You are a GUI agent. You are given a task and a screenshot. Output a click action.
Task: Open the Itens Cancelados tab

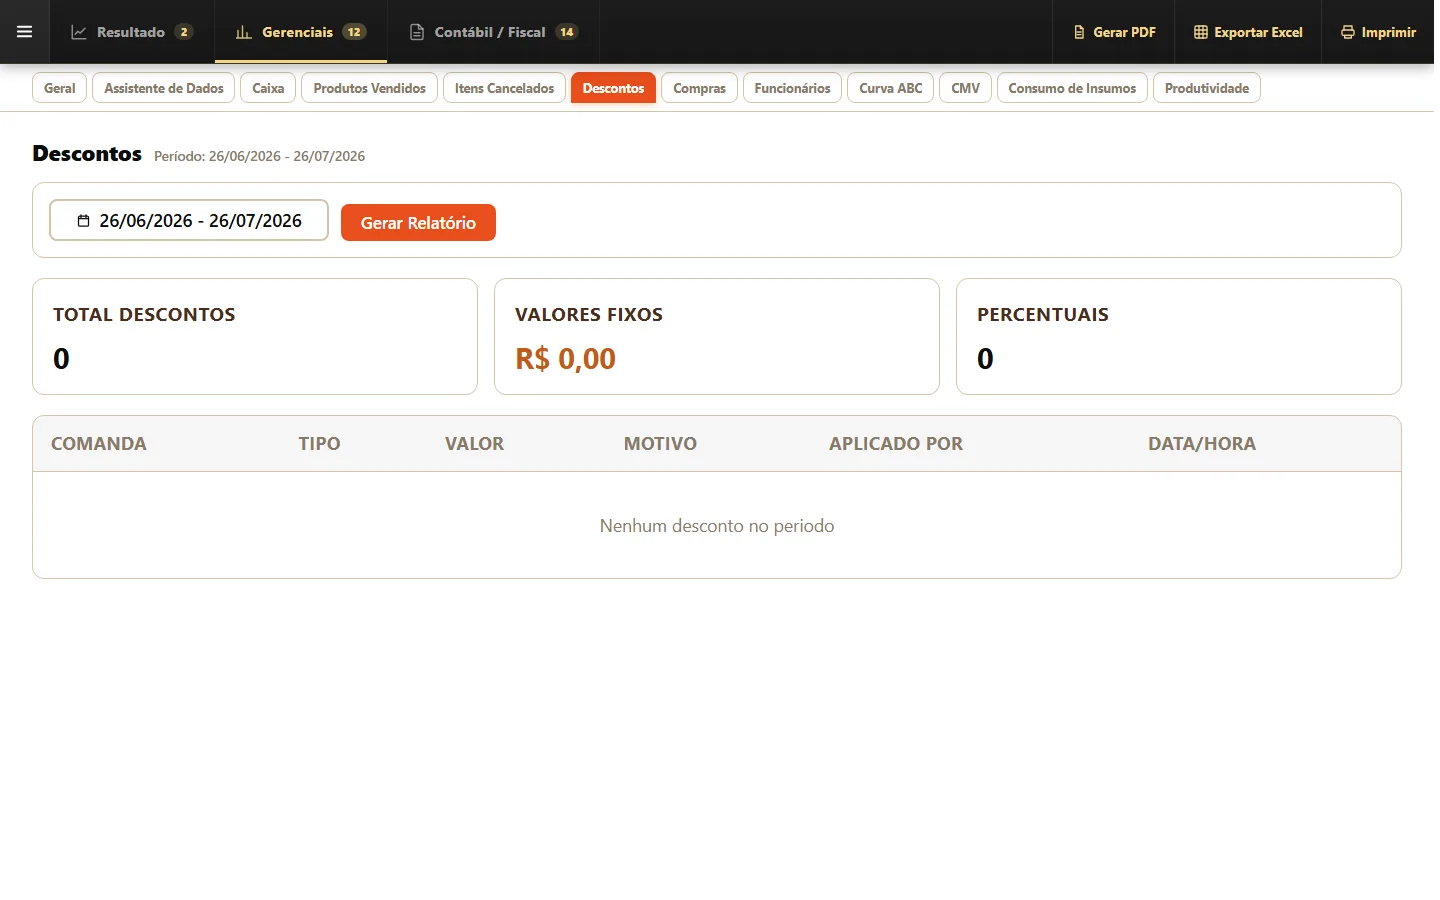coord(505,88)
